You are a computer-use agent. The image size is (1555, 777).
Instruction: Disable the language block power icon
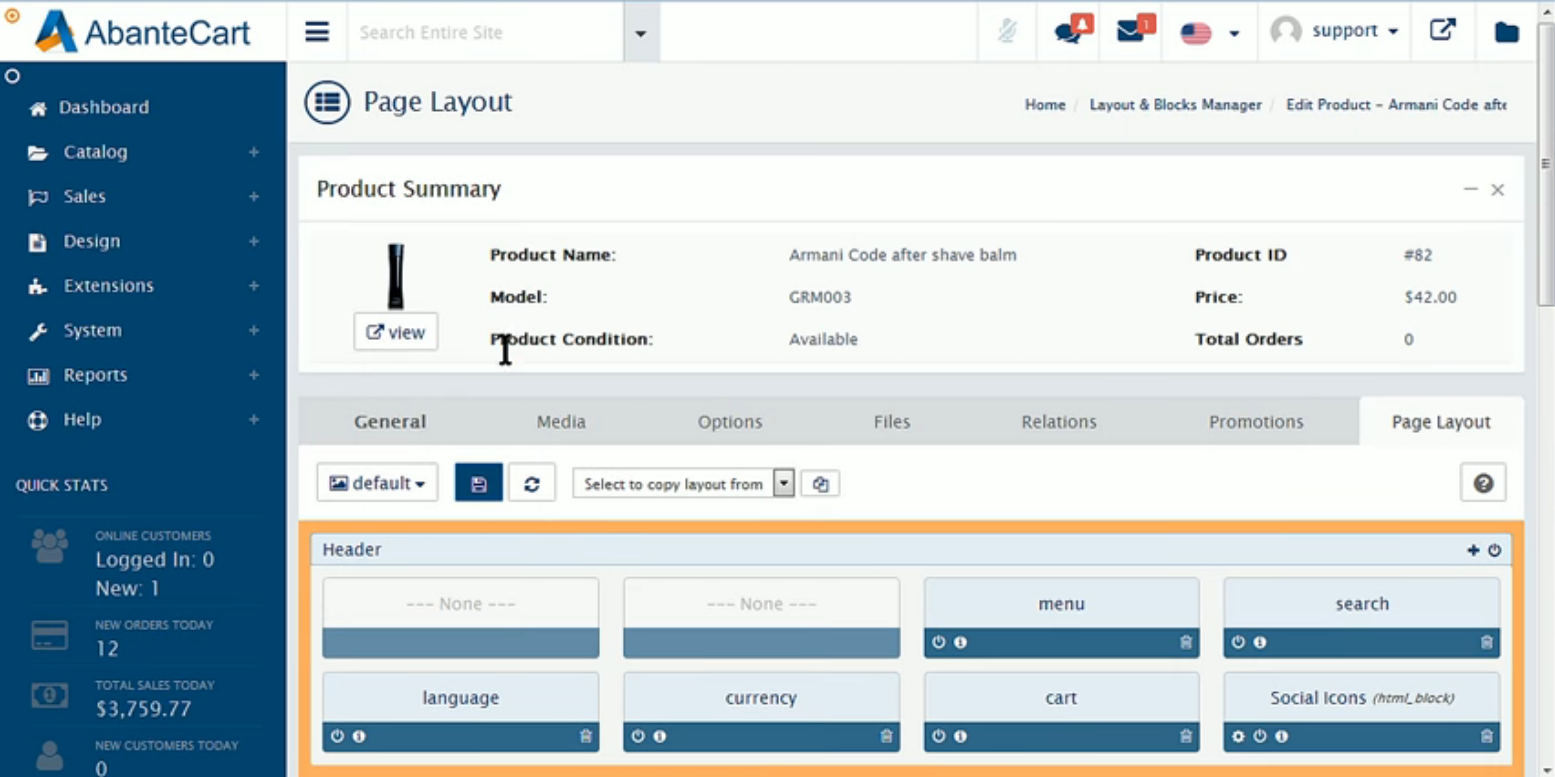(338, 737)
